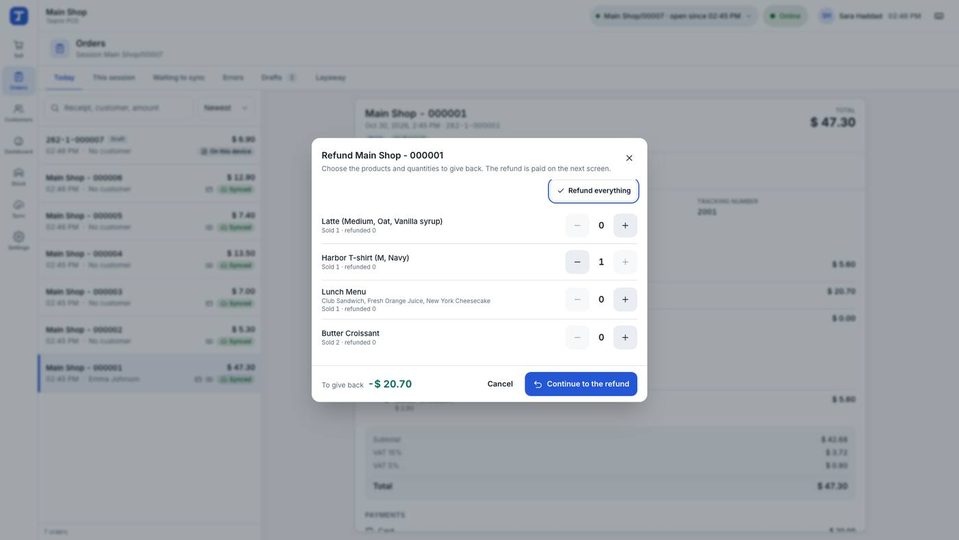This screenshot has height=540, width=959.
Task: Open the Stock sidebar icon
Action: tap(18, 177)
